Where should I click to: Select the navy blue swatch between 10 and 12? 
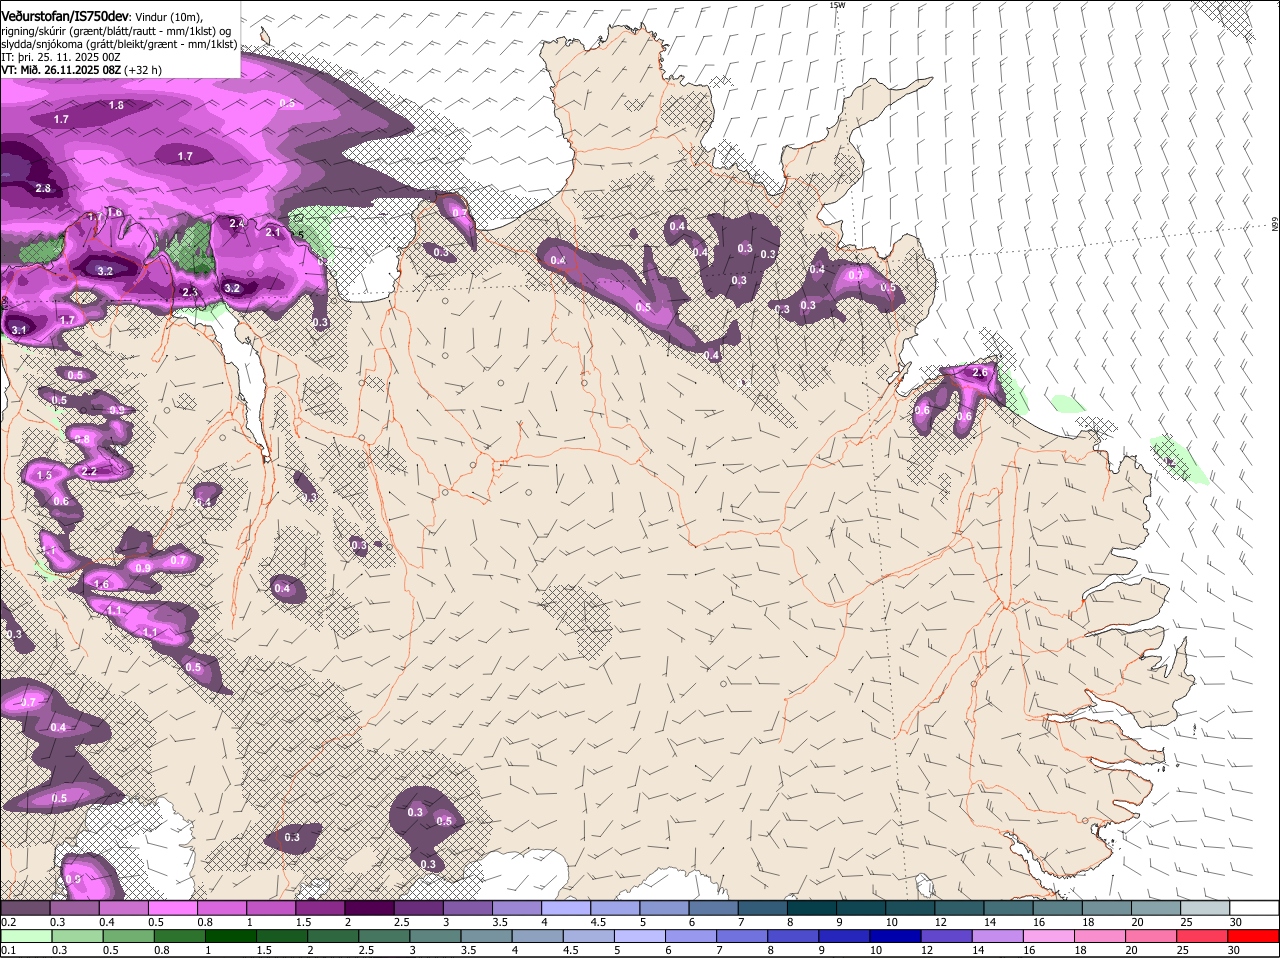click(x=897, y=936)
